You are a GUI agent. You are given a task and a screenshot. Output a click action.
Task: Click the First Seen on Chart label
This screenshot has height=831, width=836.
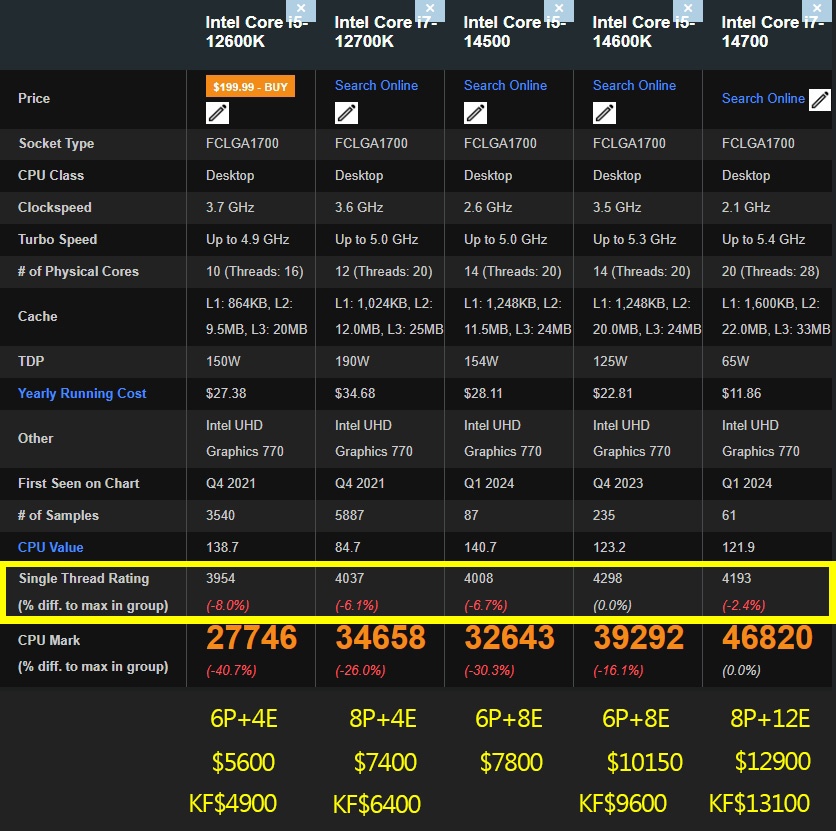79,483
